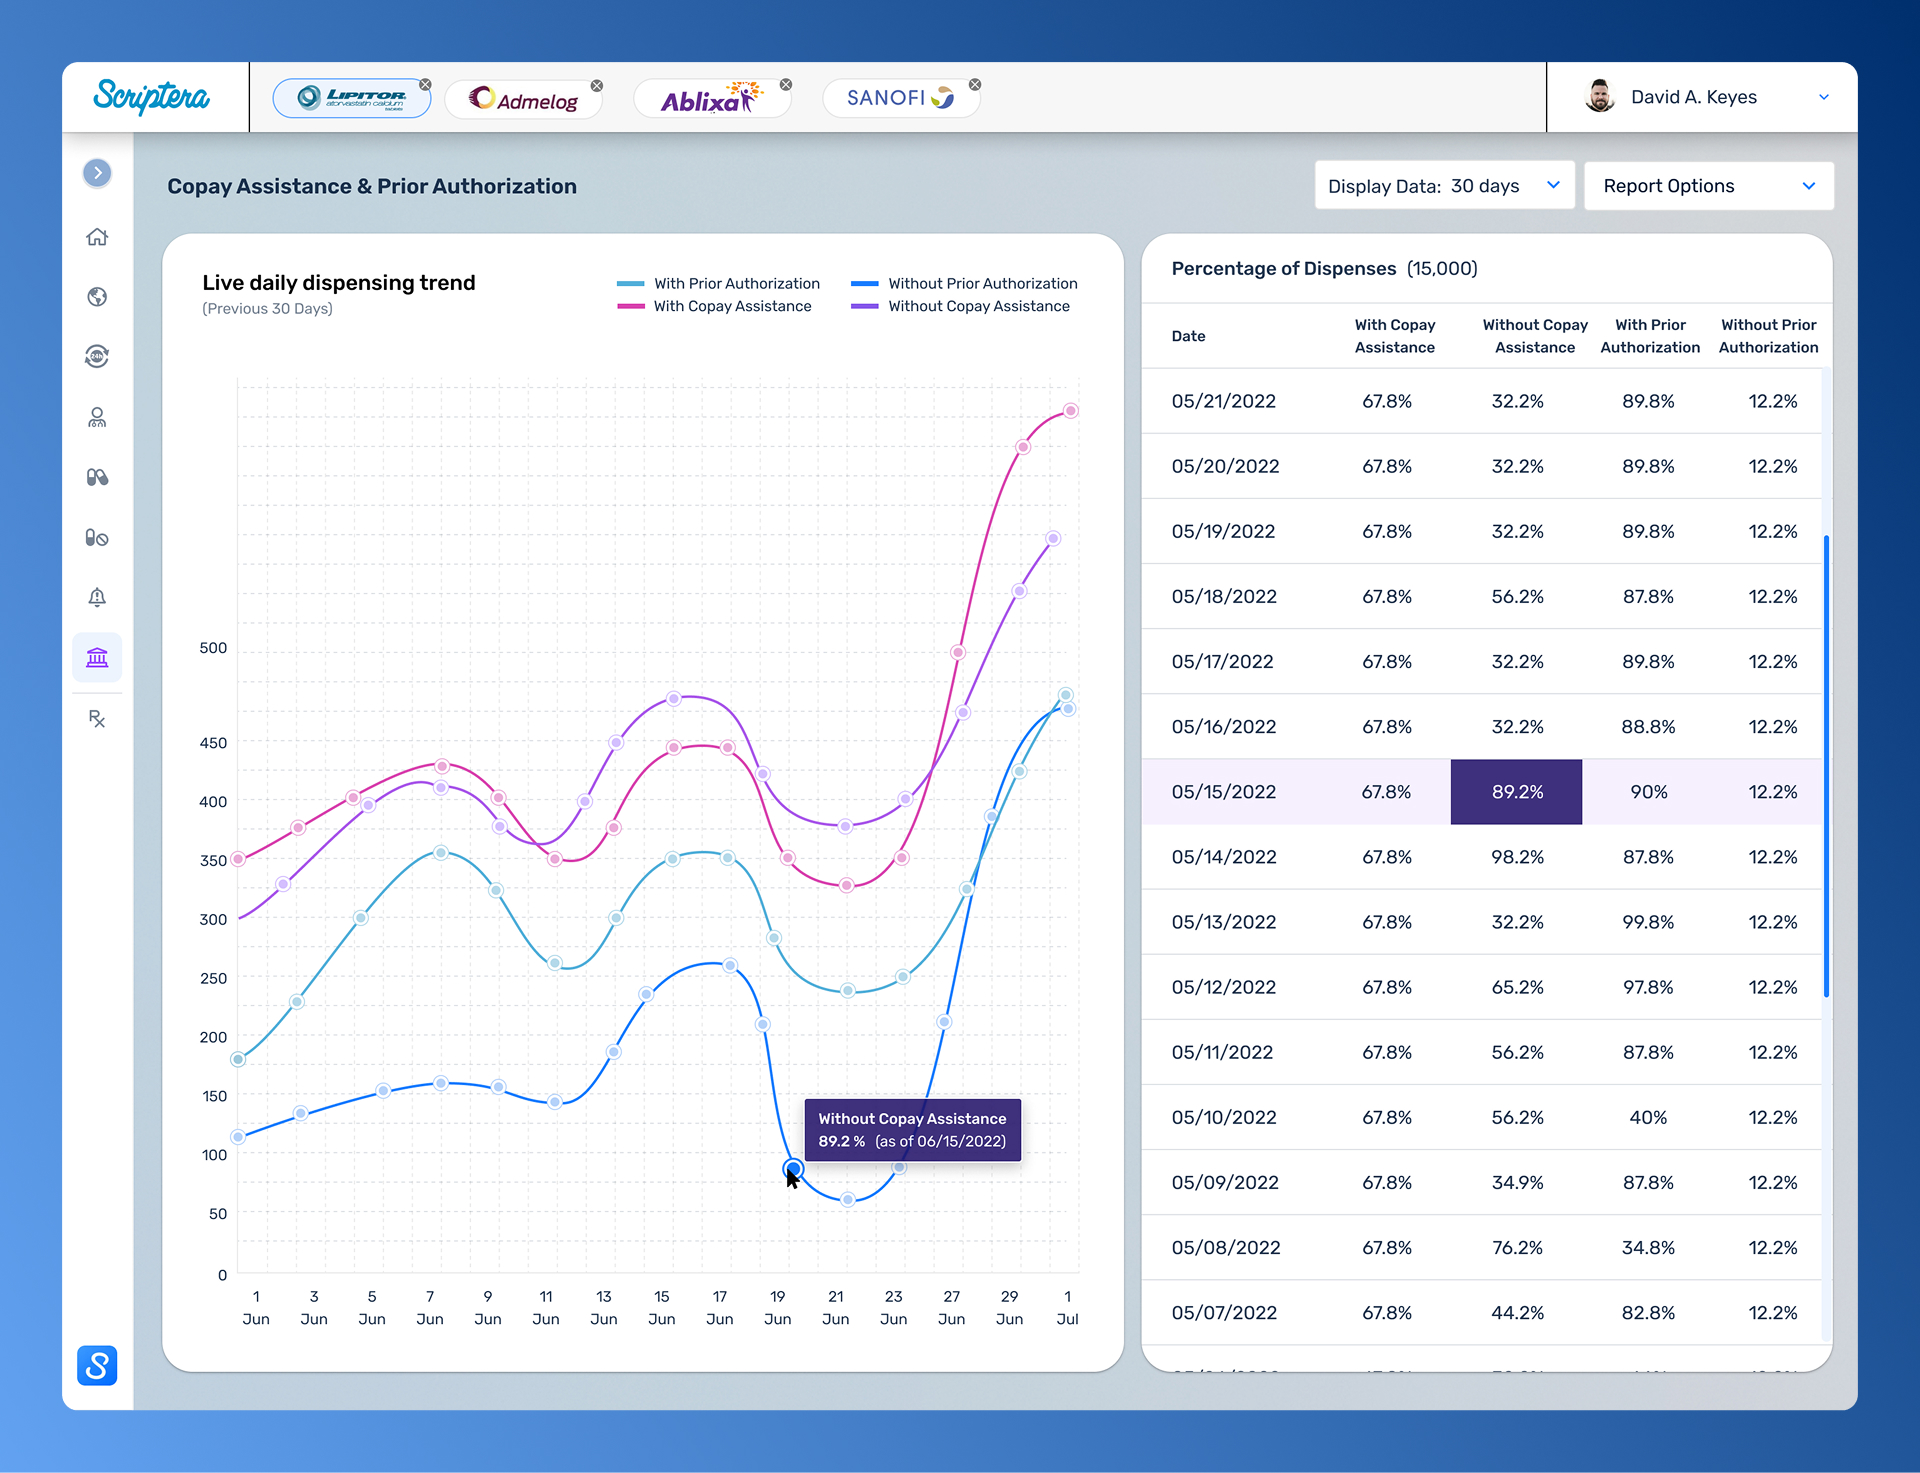
Task: Expand the sidebar with the arrow button
Action: pos(97,173)
